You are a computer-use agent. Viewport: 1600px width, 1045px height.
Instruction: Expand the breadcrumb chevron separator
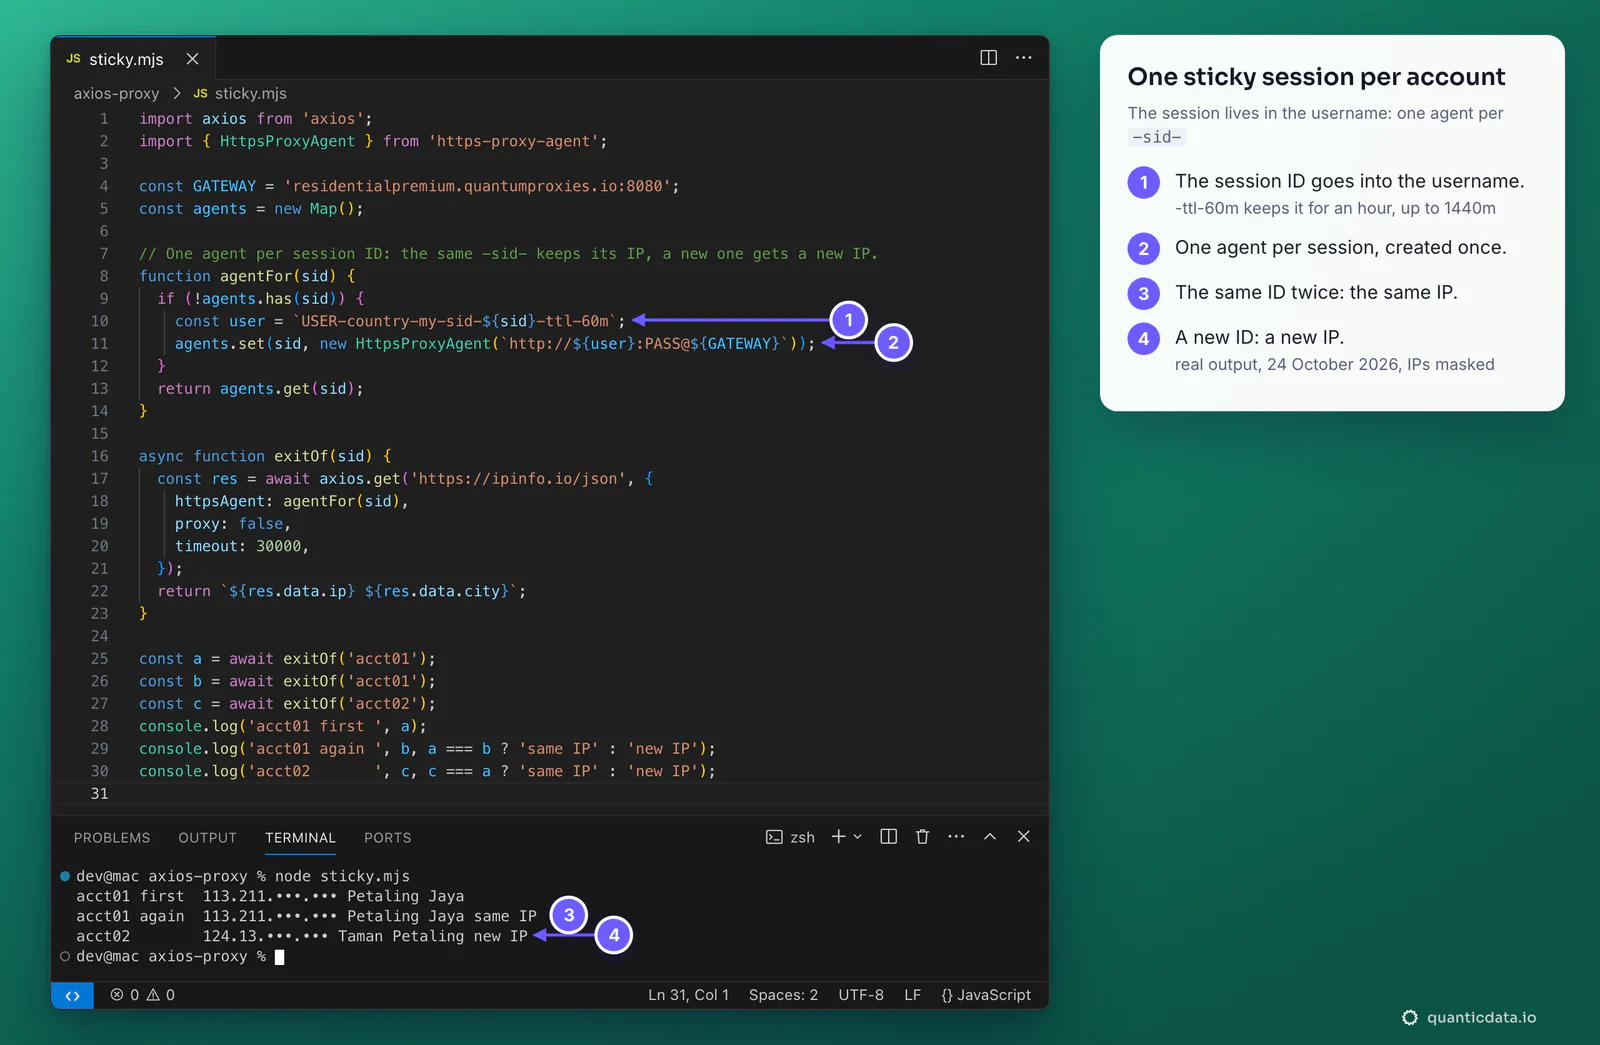point(177,93)
